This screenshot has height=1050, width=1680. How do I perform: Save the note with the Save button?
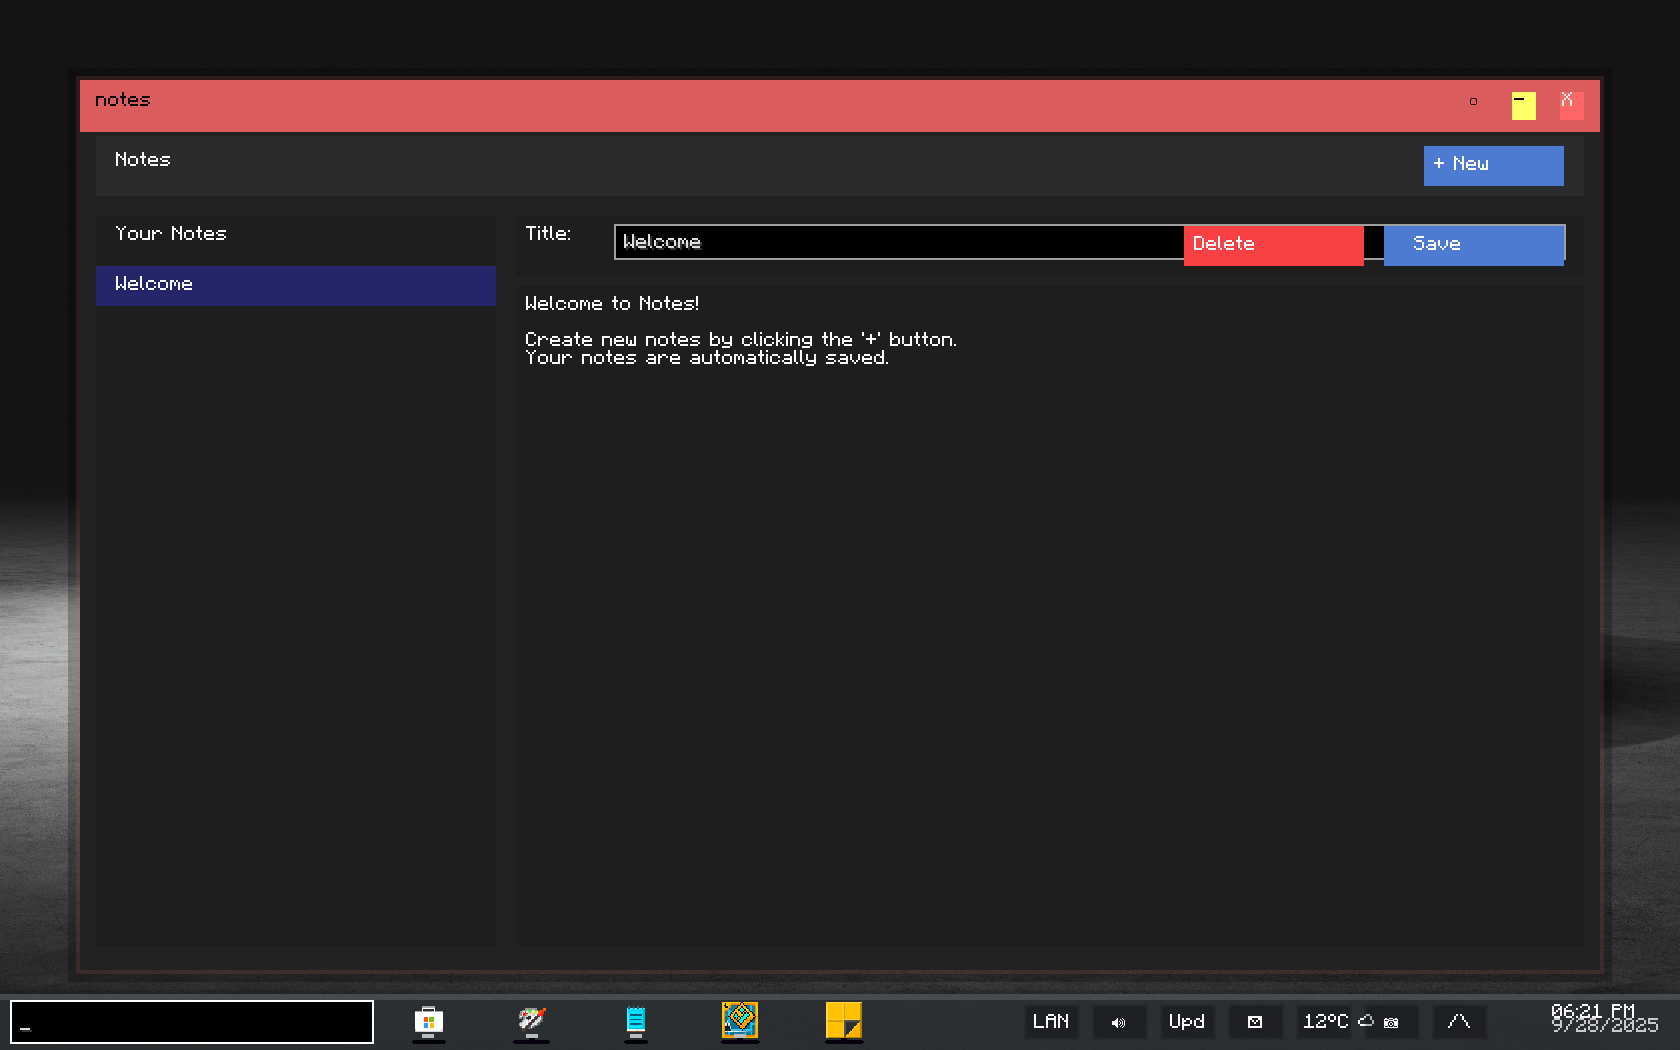tap(1472, 244)
